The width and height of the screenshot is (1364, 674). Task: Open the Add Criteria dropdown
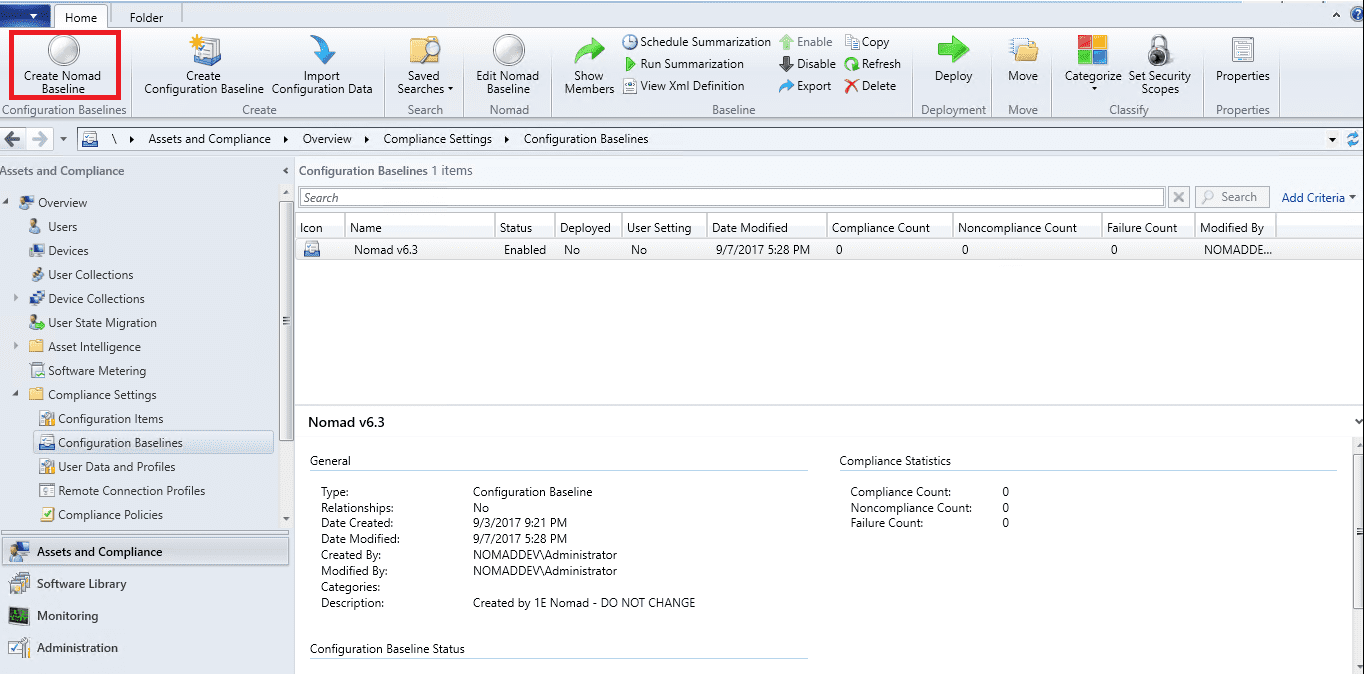pos(1319,198)
